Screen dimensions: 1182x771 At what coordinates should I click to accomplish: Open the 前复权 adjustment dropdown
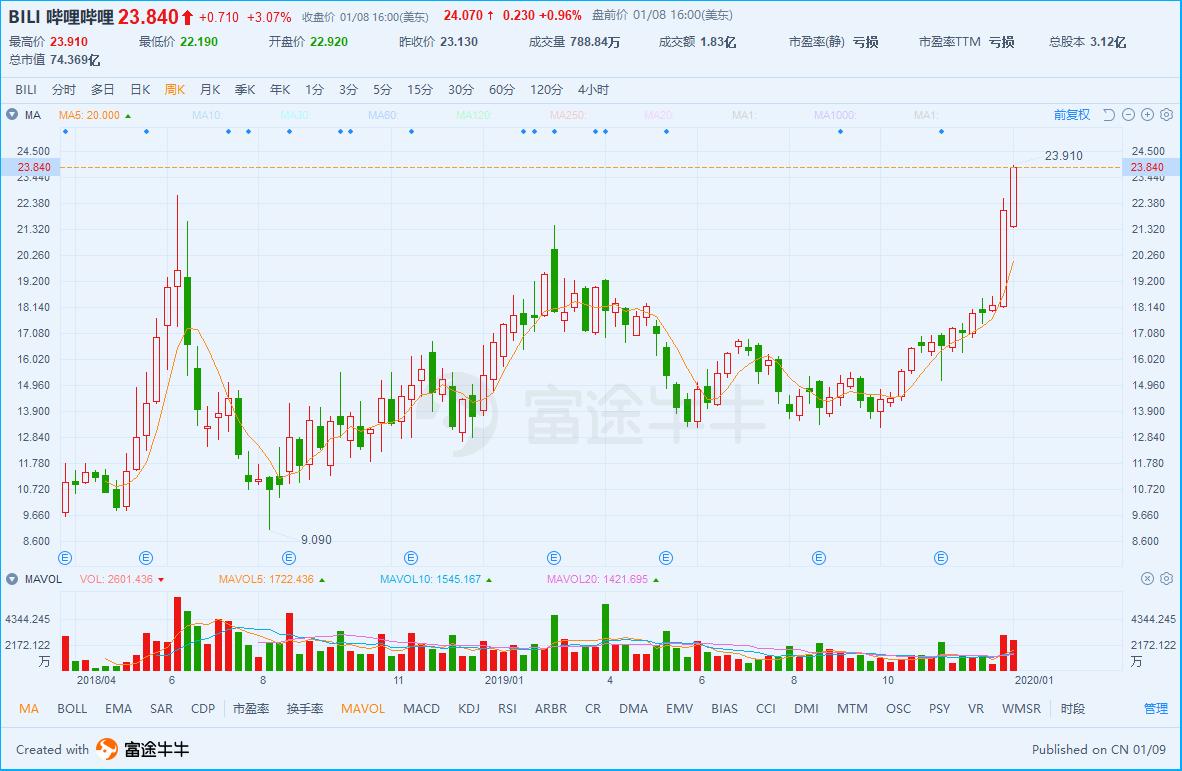click(1071, 115)
